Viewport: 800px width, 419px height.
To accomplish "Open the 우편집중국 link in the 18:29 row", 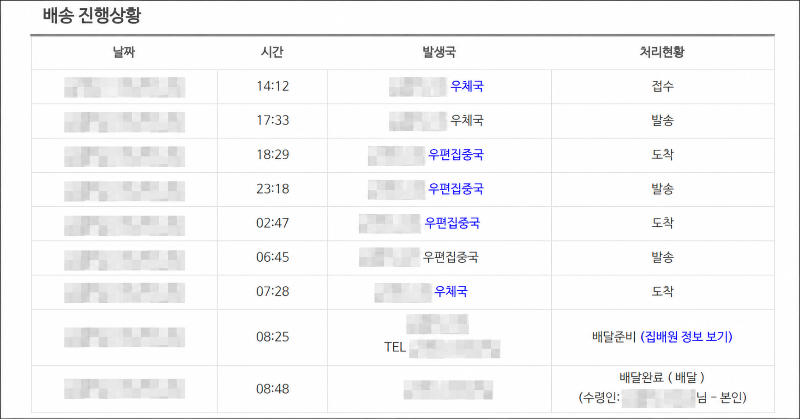I will tap(456, 155).
